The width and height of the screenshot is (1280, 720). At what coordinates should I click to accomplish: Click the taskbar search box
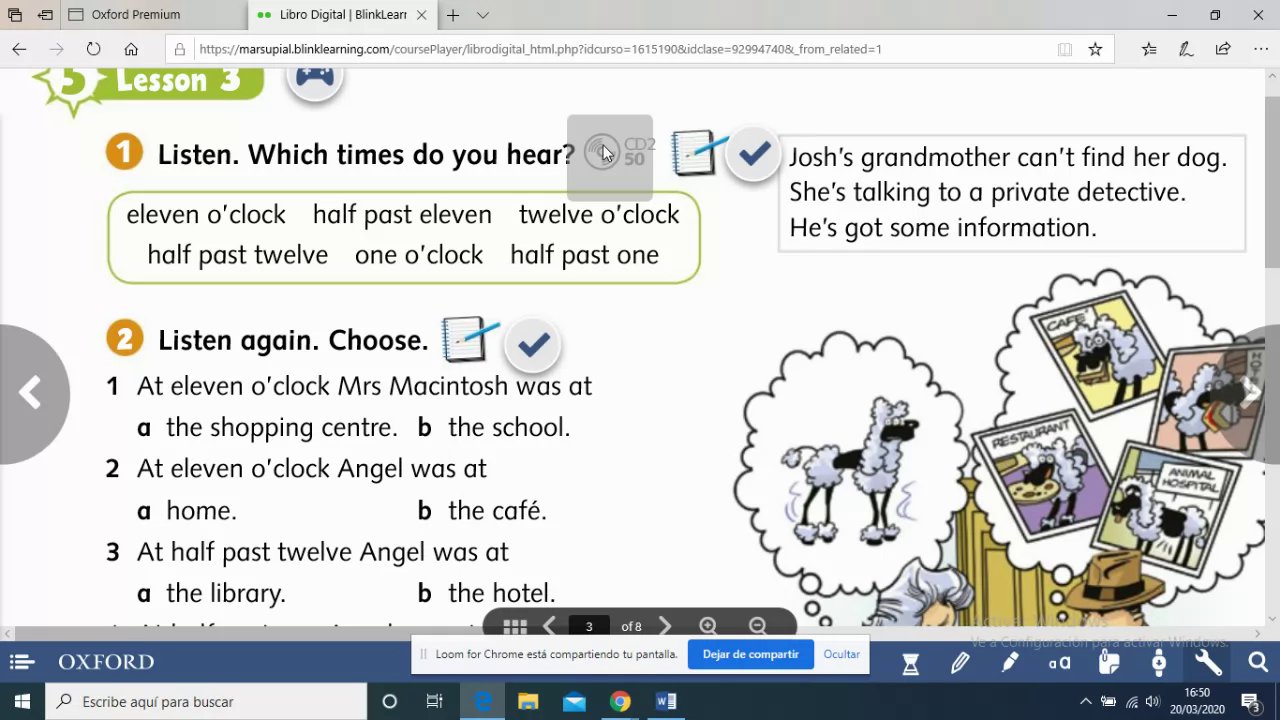(205, 702)
